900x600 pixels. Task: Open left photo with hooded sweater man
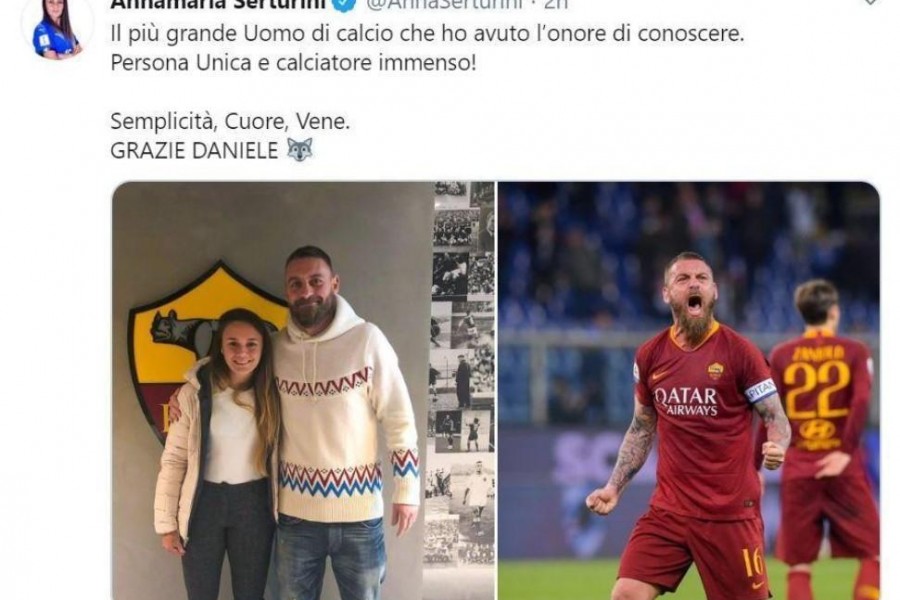click(302, 390)
